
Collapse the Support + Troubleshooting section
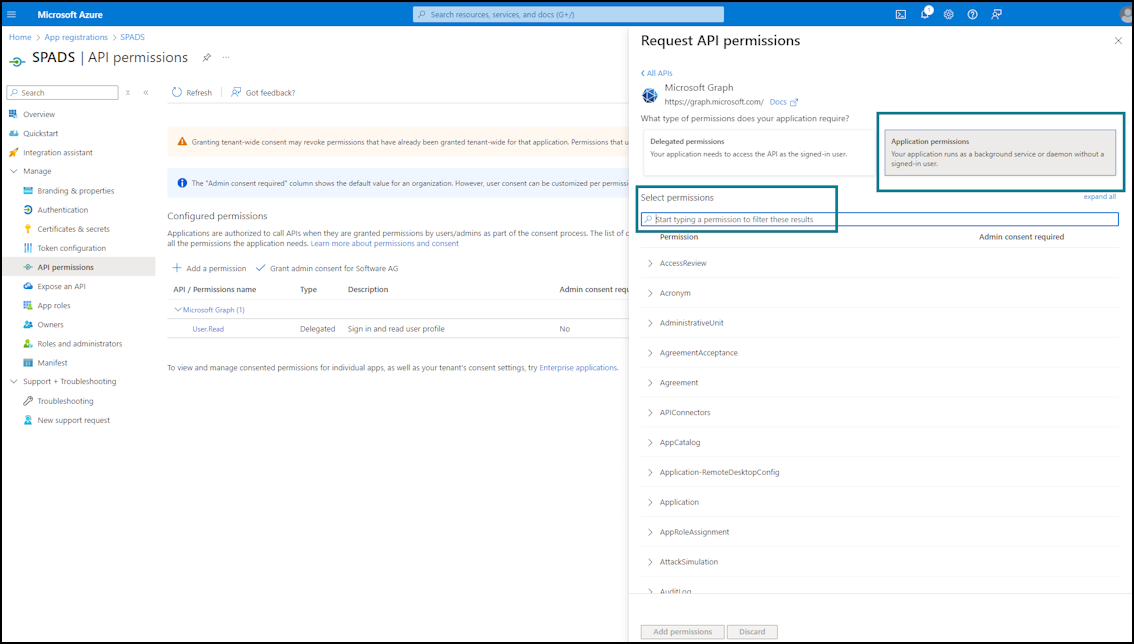click(x=13, y=381)
